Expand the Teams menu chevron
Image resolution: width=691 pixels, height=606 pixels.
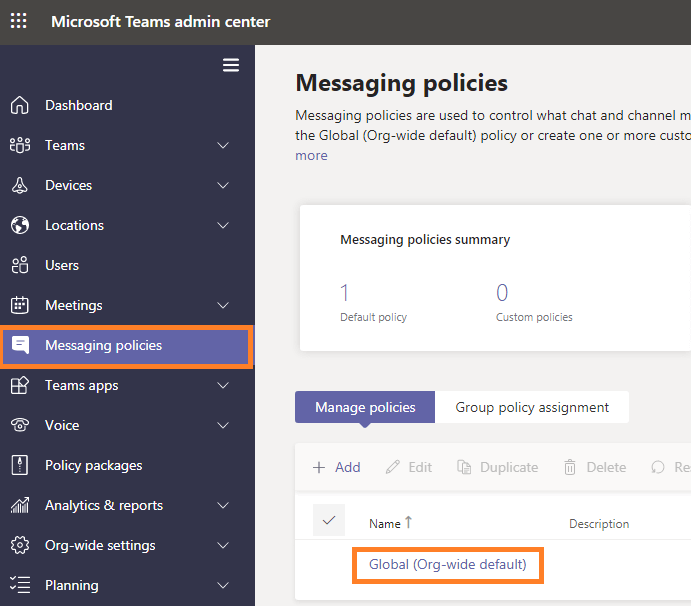[x=223, y=145]
